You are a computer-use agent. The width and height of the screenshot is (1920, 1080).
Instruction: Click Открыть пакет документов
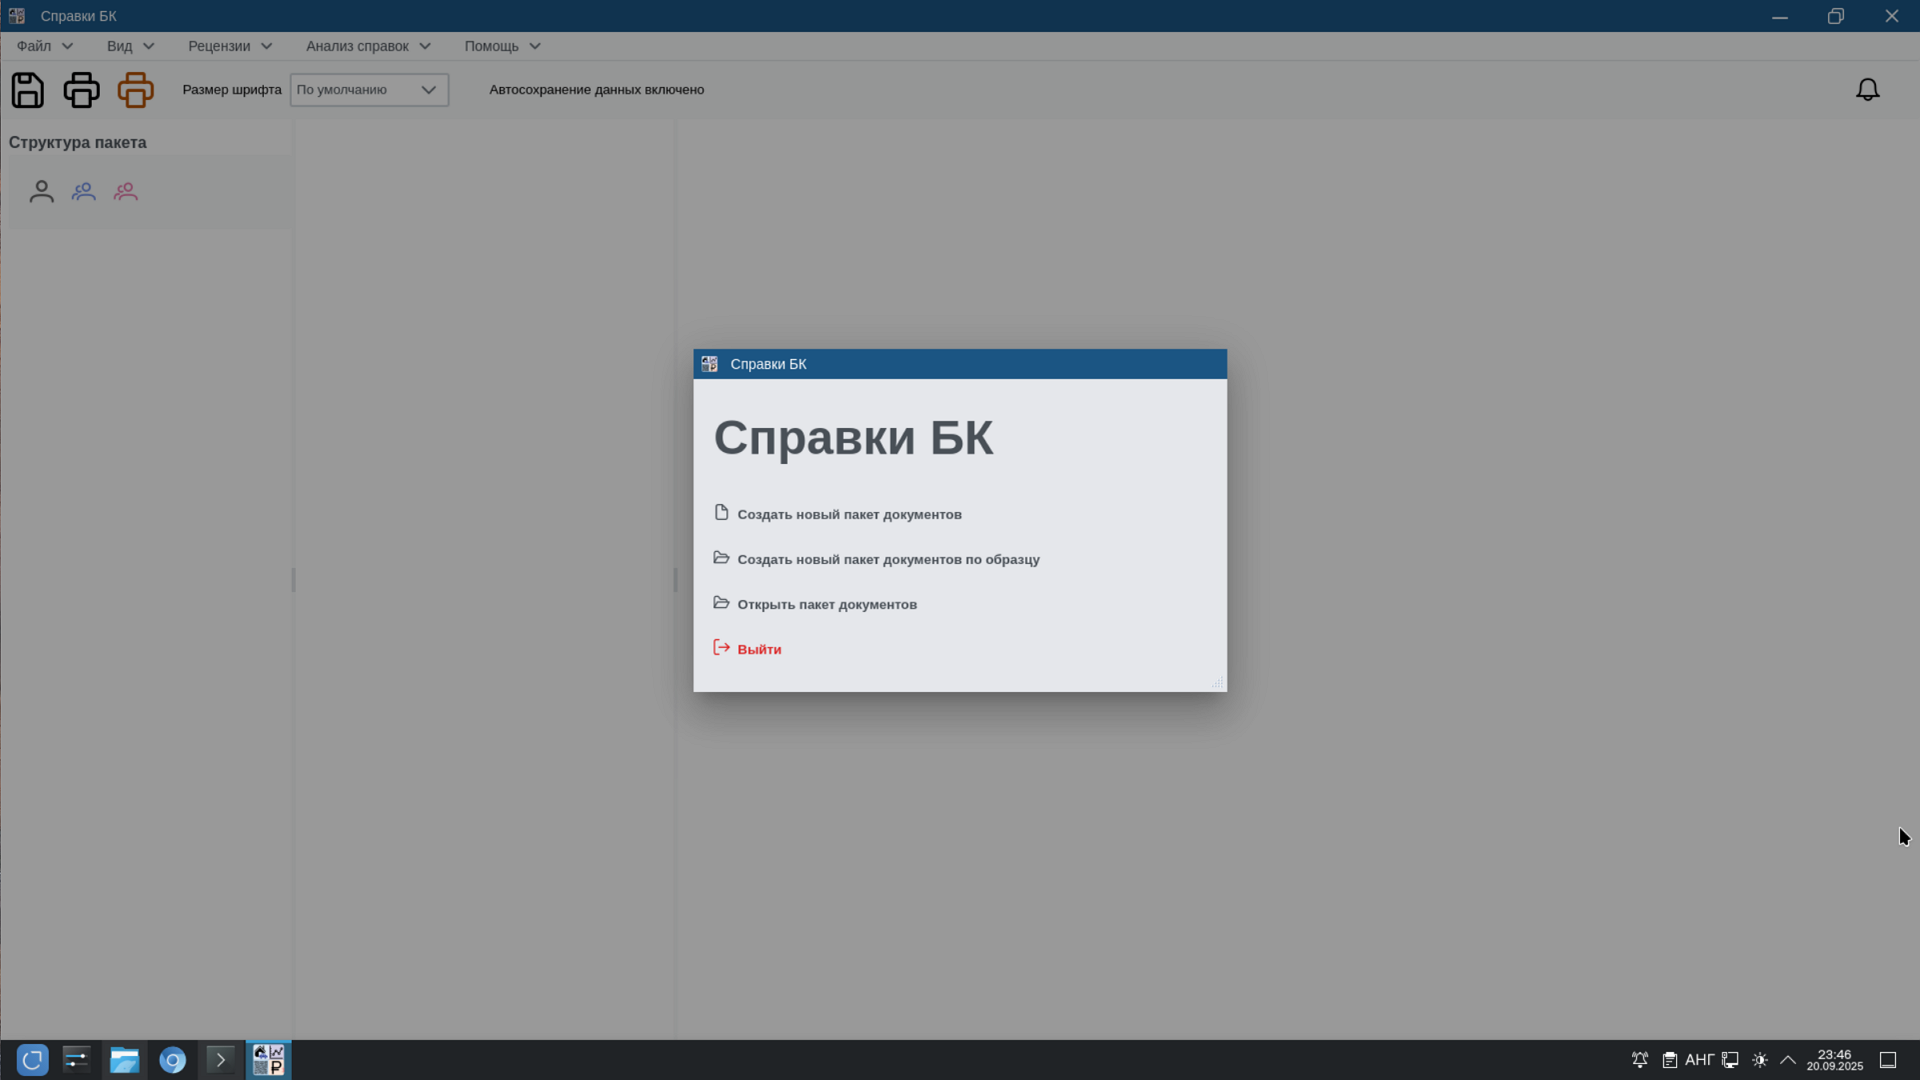(x=826, y=604)
